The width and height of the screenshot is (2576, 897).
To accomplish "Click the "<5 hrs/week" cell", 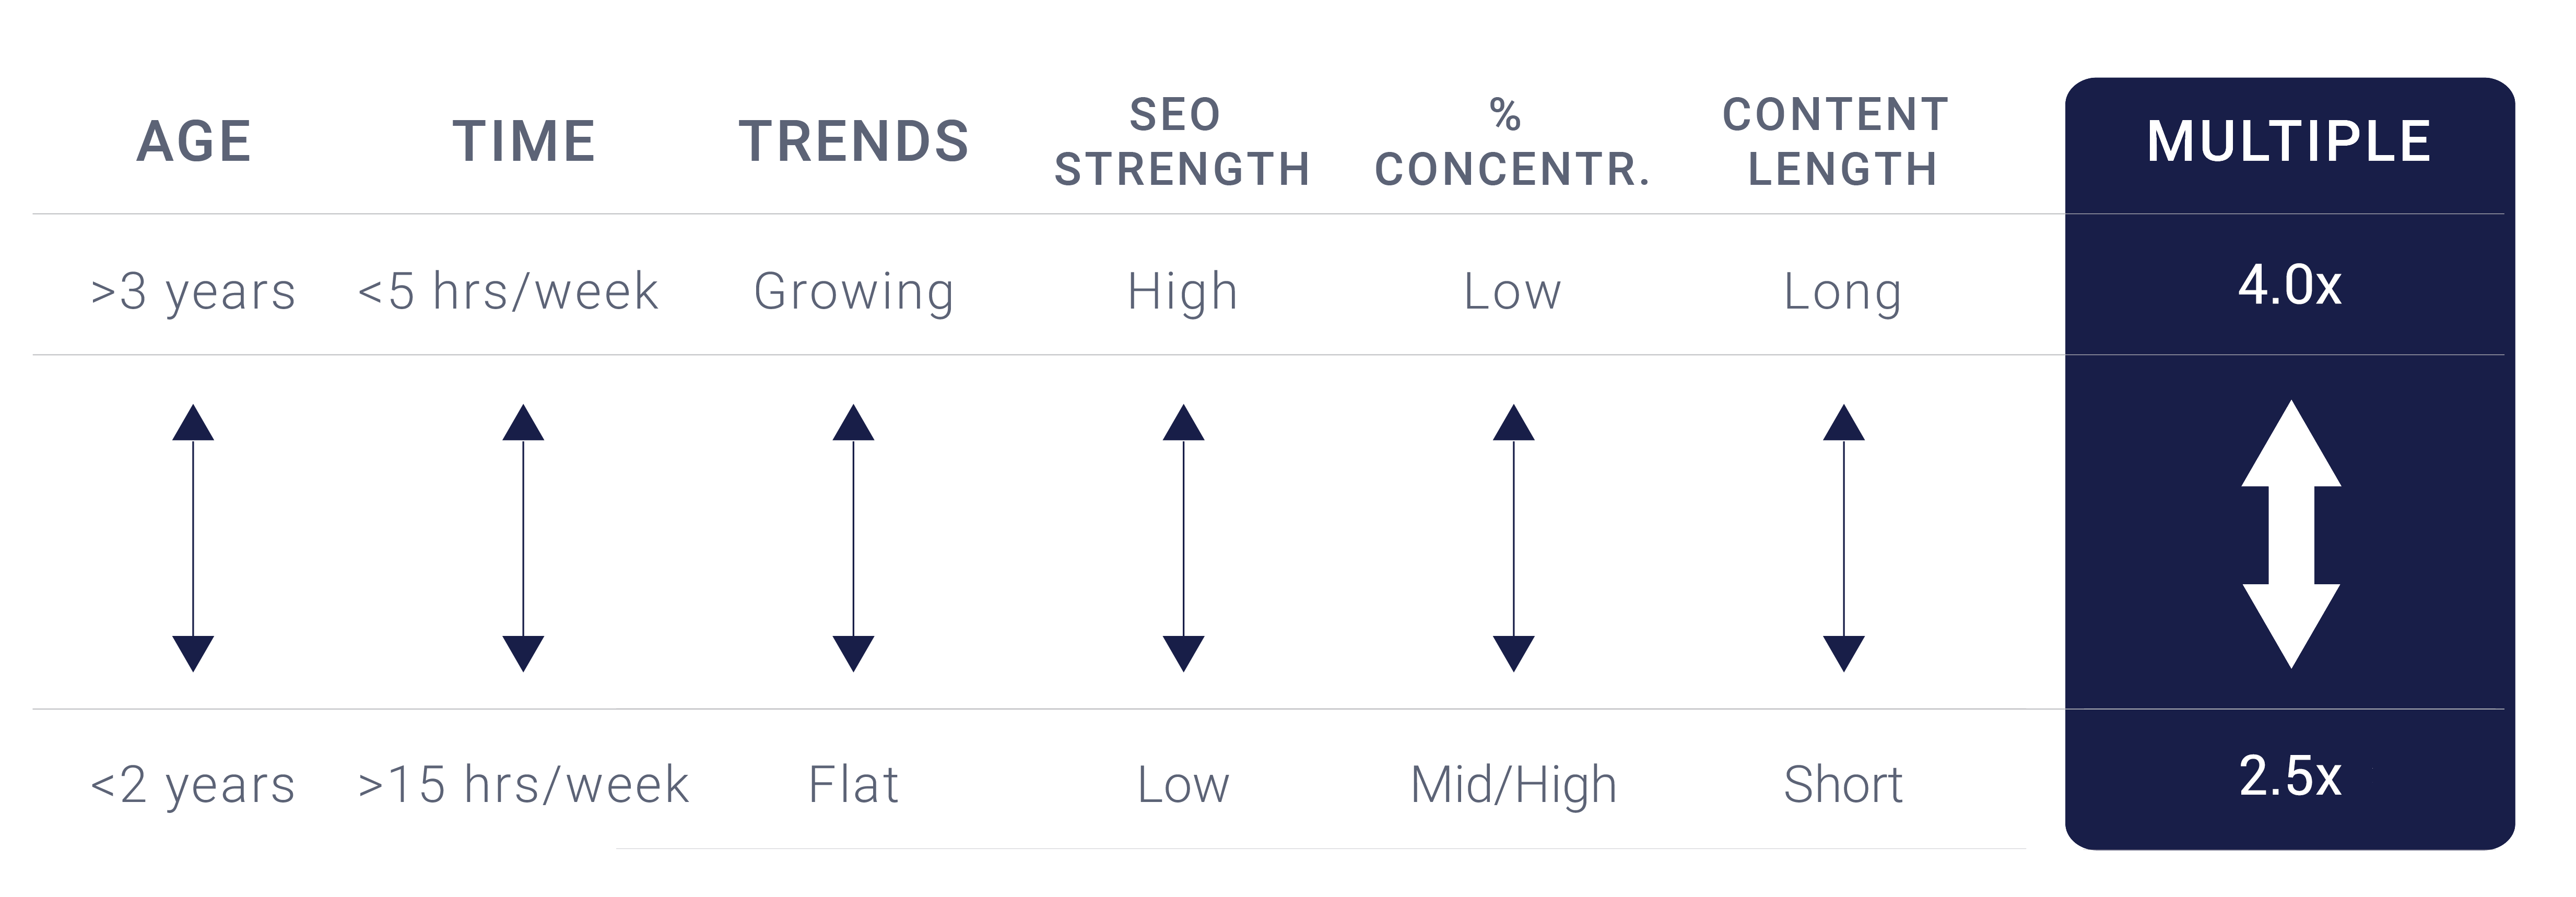I will tap(508, 292).
